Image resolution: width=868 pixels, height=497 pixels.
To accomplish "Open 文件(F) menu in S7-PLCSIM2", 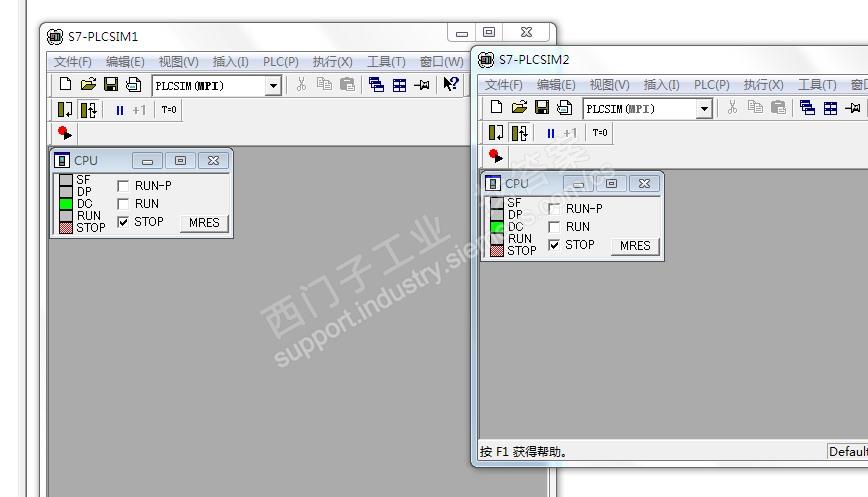I will tap(503, 85).
